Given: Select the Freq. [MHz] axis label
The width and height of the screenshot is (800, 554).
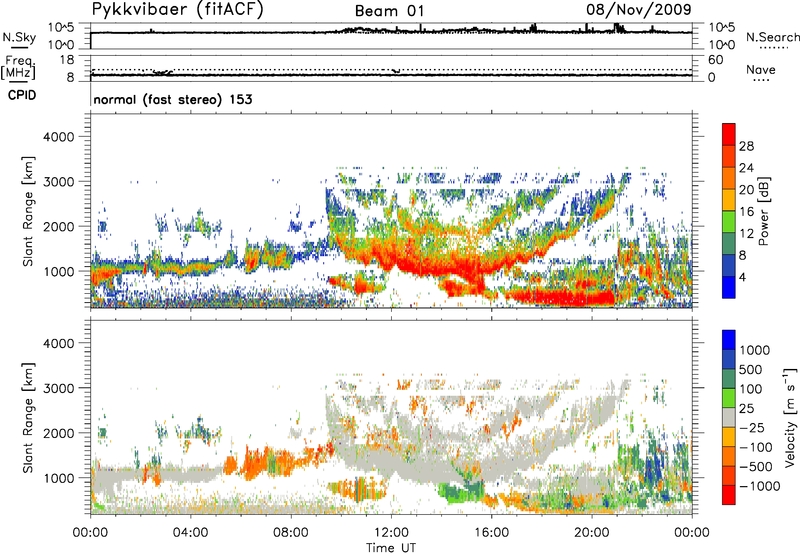Looking at the screenshot, I should click(19, 67).
